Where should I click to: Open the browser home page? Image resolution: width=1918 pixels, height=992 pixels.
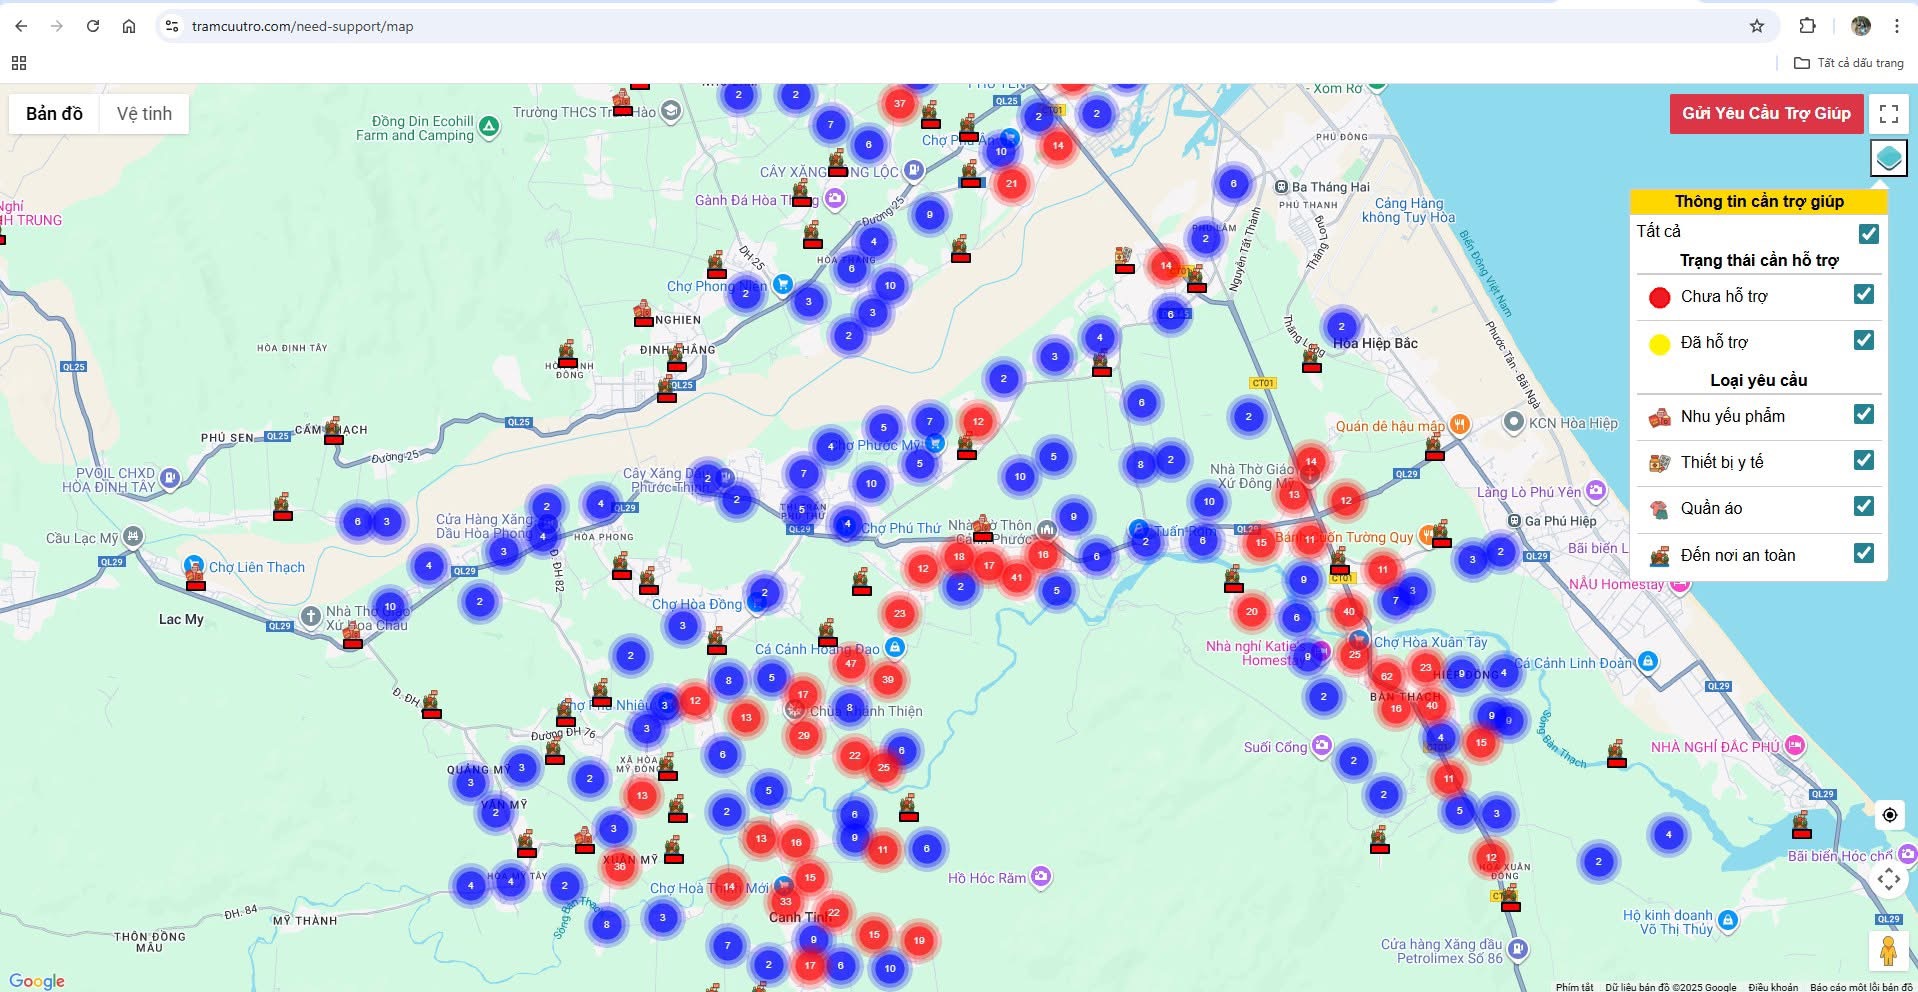(129, 26)
